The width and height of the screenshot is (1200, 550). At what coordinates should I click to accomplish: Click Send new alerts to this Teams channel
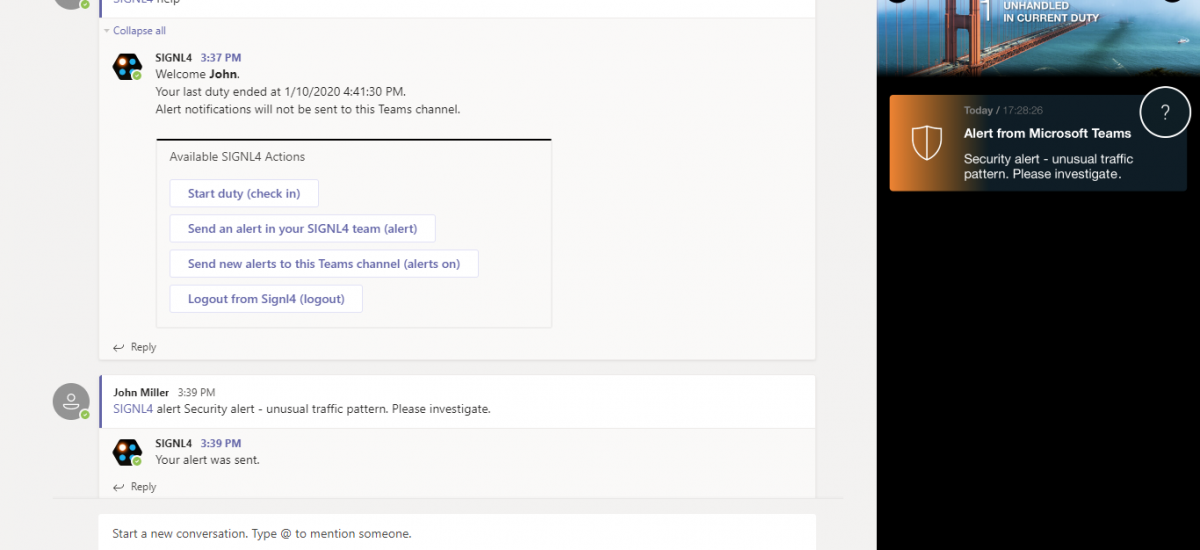pyautogui.click(x=324, y=264)
